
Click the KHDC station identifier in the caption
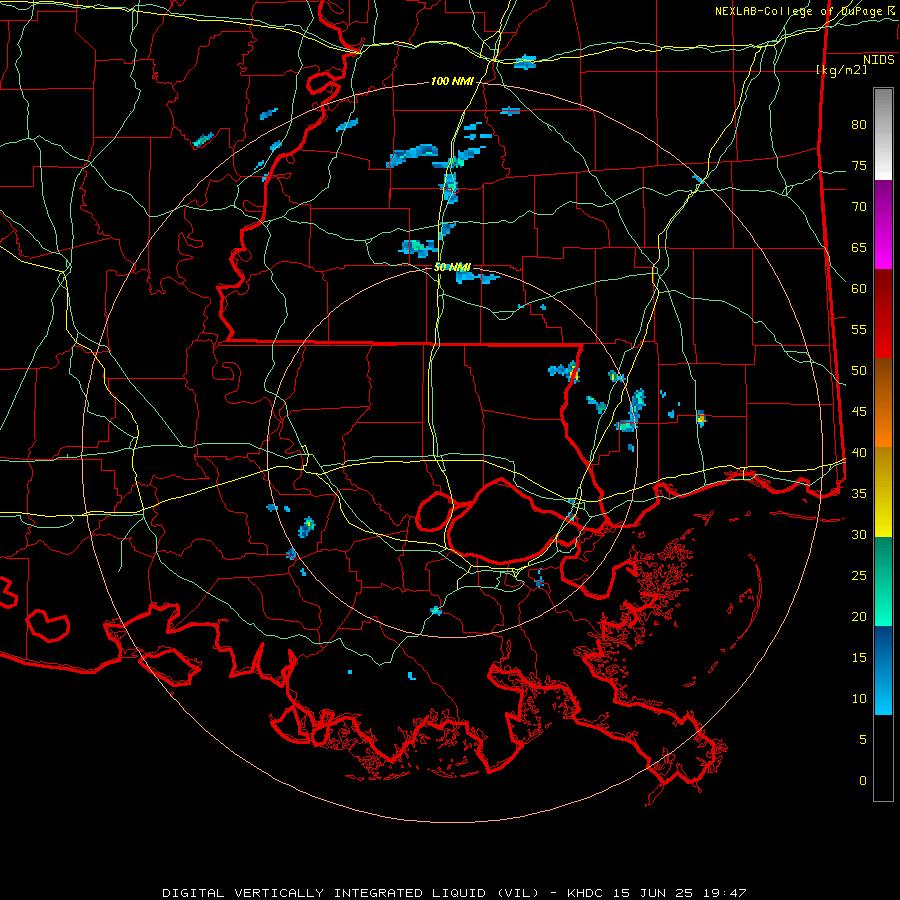coord(585,893)
